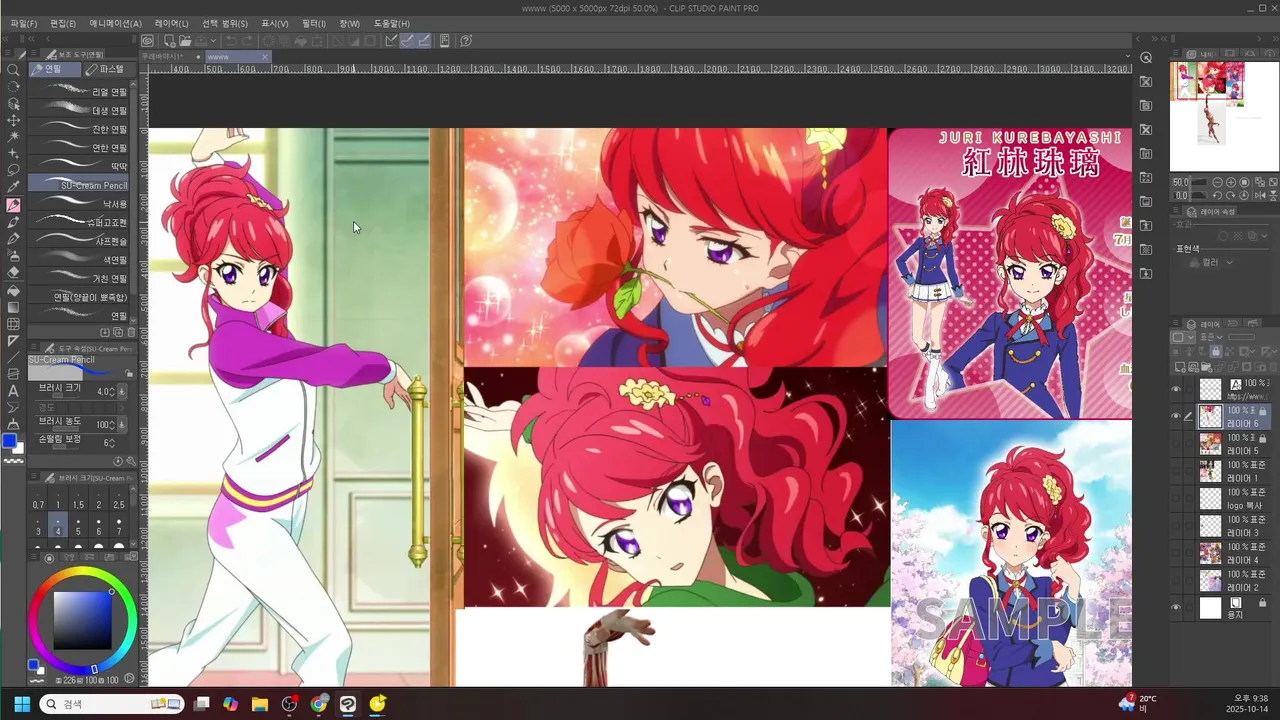Show the 레이어 2 layer
Image resolution: width=1280 pixels, height=720 pixels.
[1176, 580]
